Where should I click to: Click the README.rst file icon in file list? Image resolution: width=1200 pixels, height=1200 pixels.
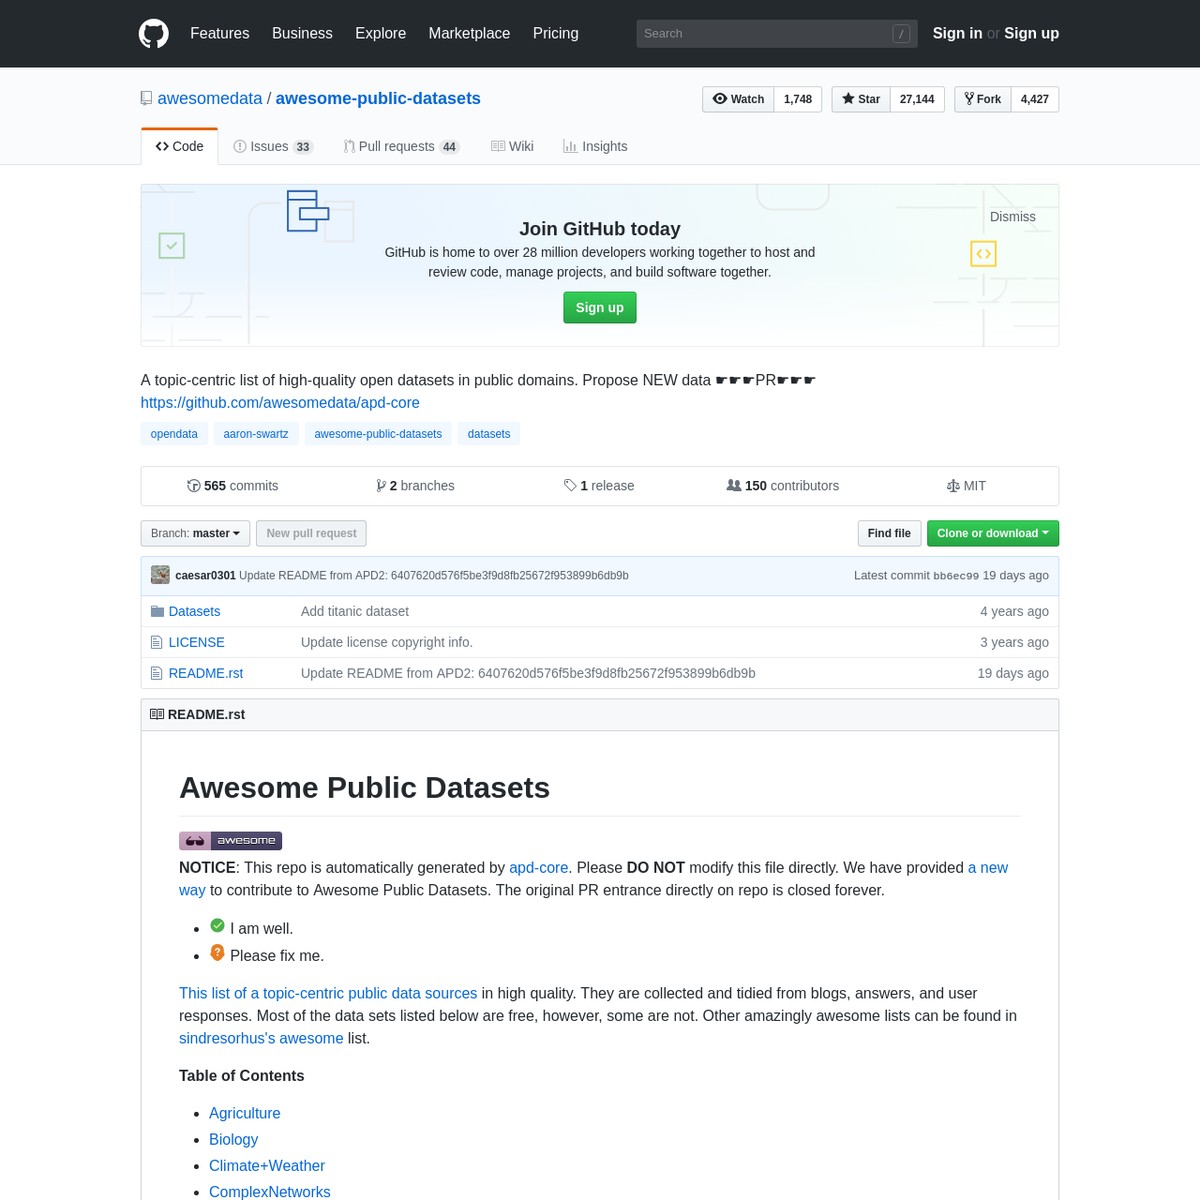click(156, 673)
